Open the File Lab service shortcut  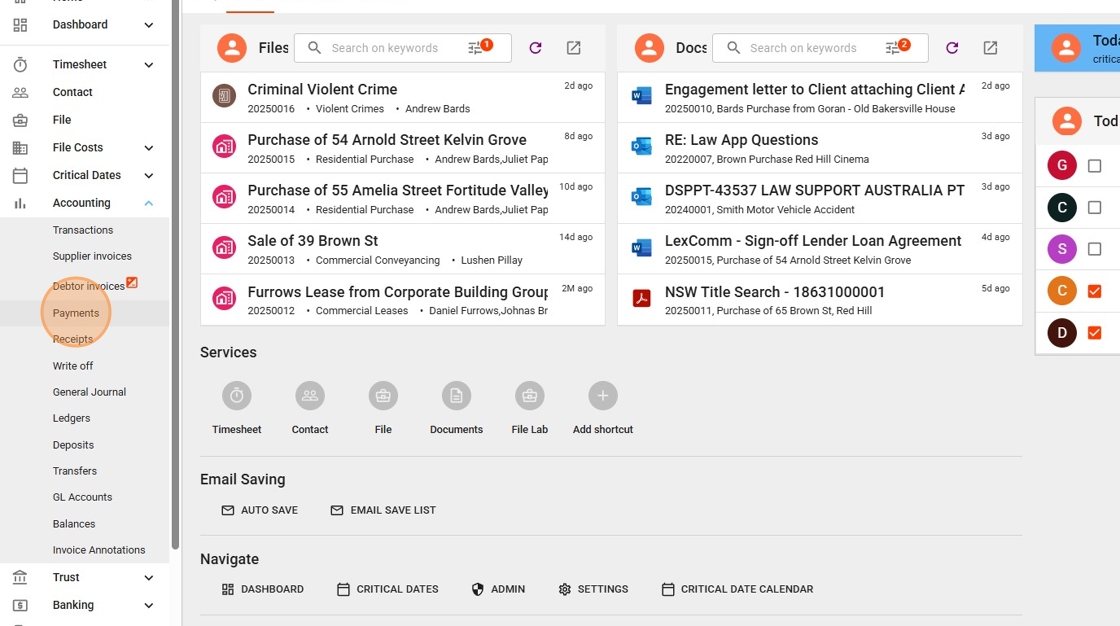[x=529, y=396]
